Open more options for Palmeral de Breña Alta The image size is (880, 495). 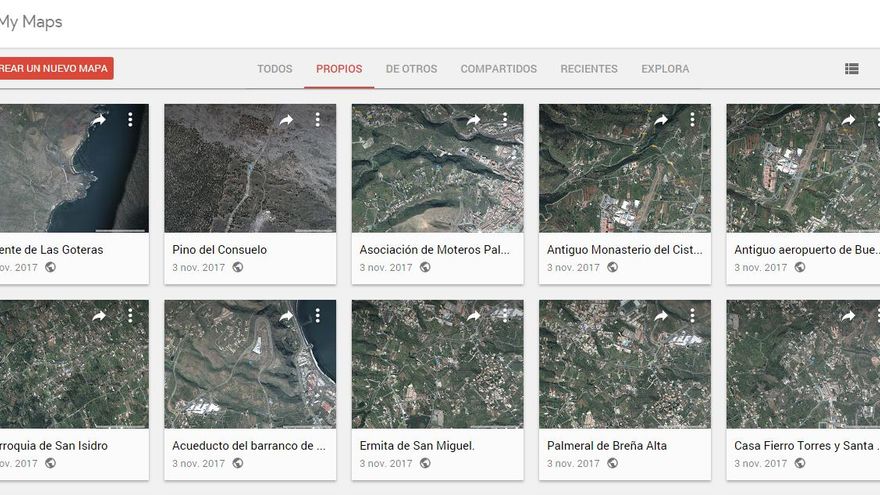coord(692,316)
